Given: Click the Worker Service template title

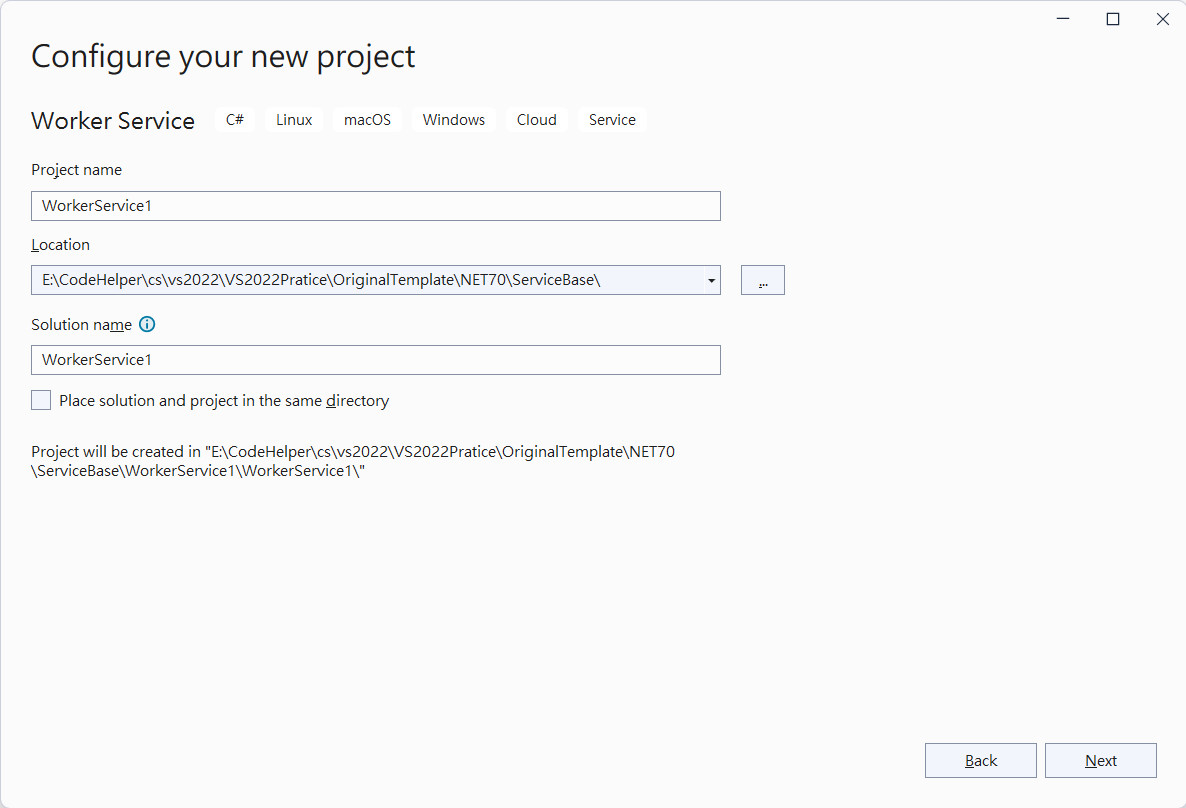Looking at the screenshot, I should point(113,121).
